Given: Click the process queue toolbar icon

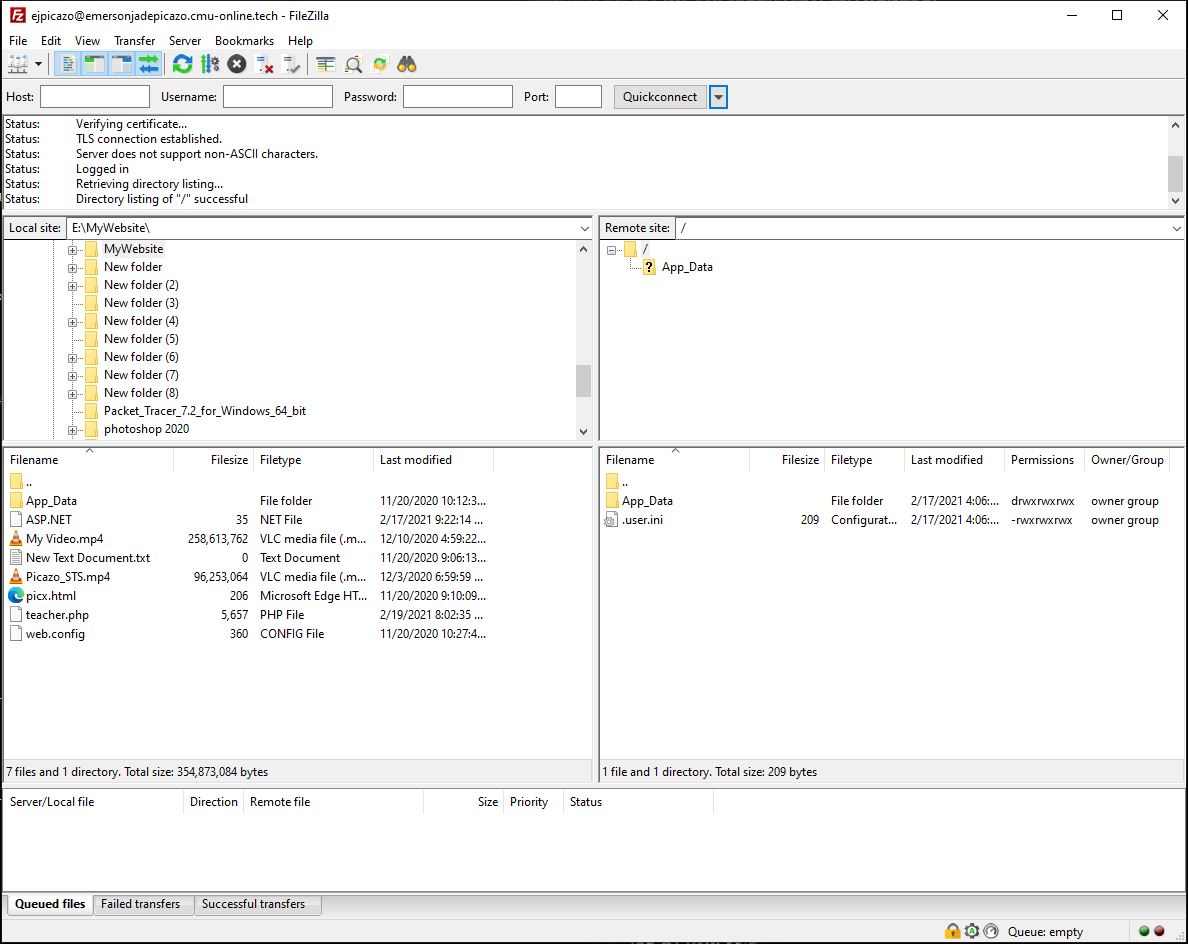Looking at the screenshot, I should (210, 65).
